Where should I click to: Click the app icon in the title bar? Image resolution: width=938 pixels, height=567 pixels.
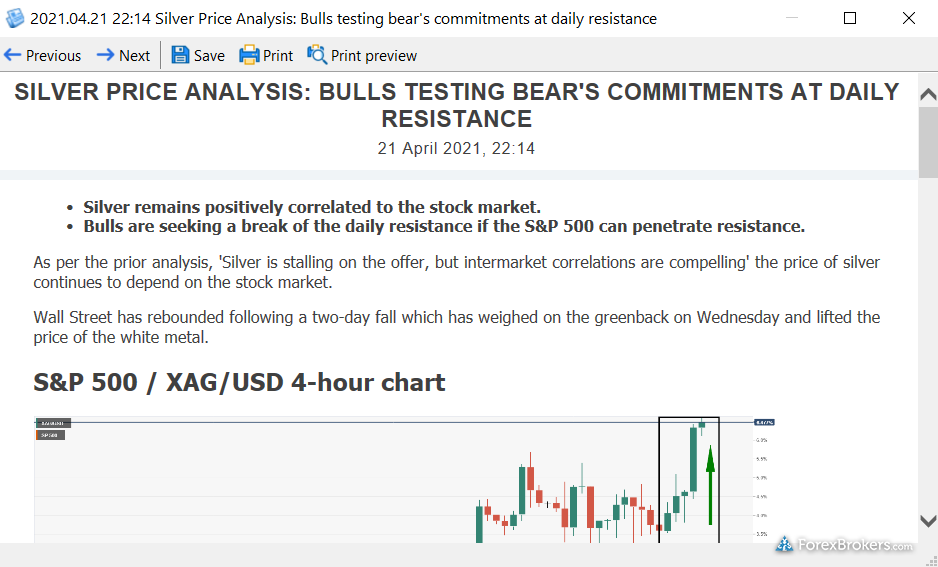tap(15, 18)
